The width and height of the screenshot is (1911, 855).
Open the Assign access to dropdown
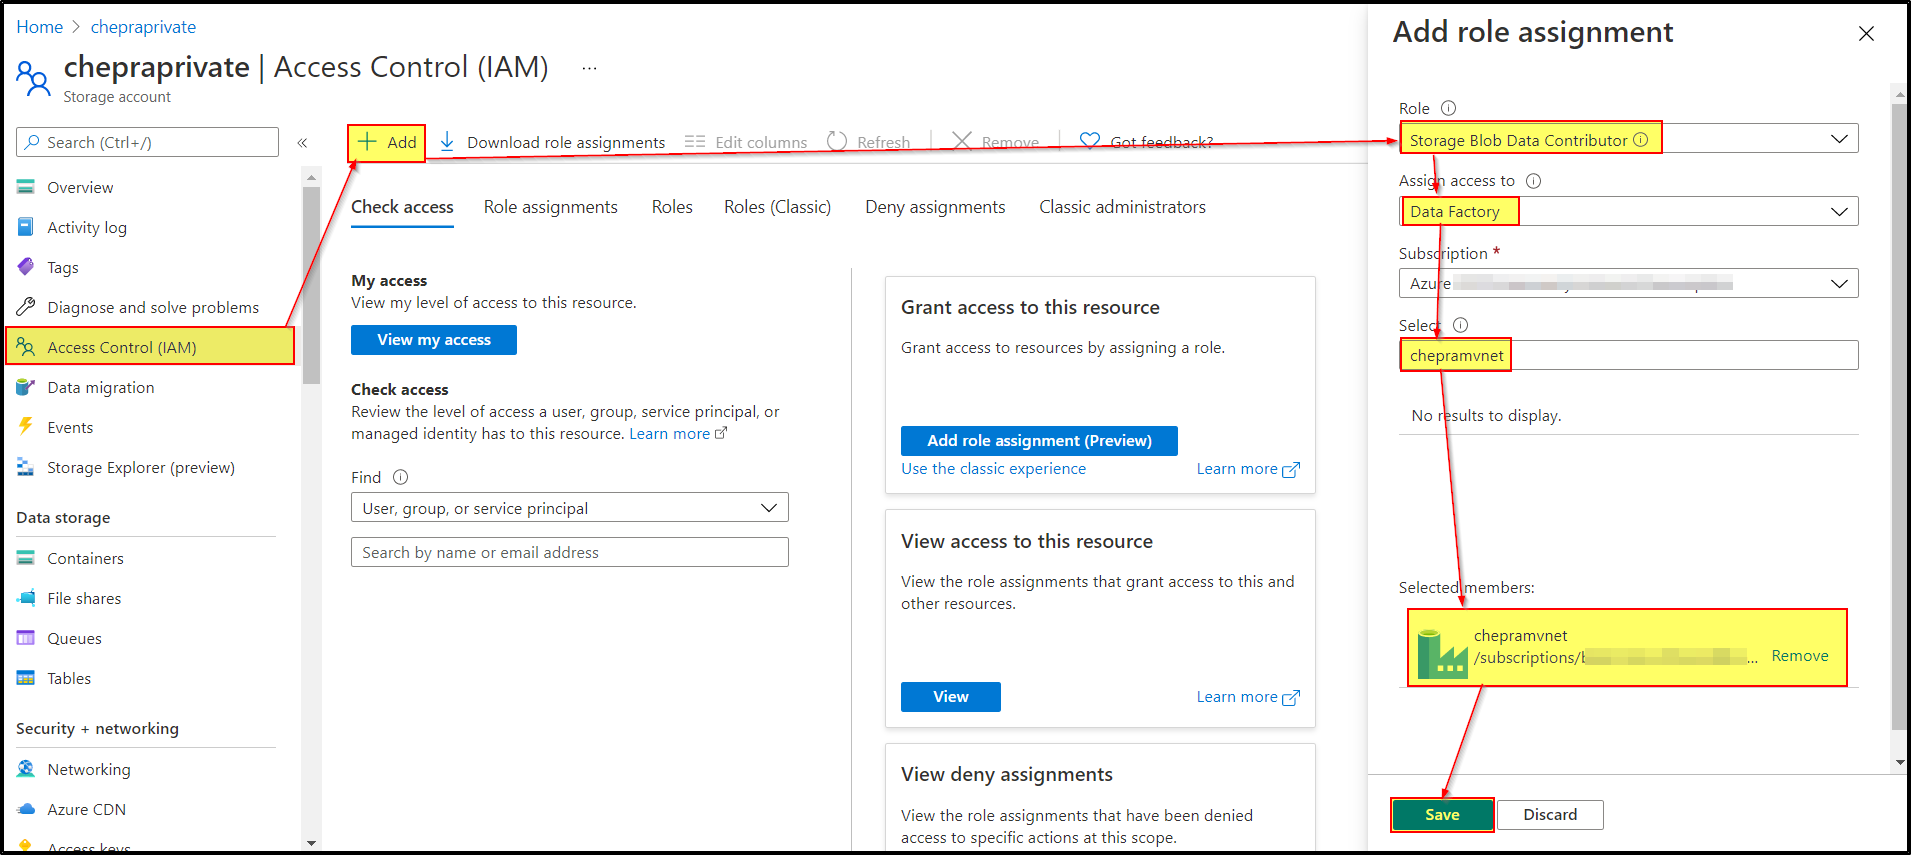click(x=1628, y=211)
